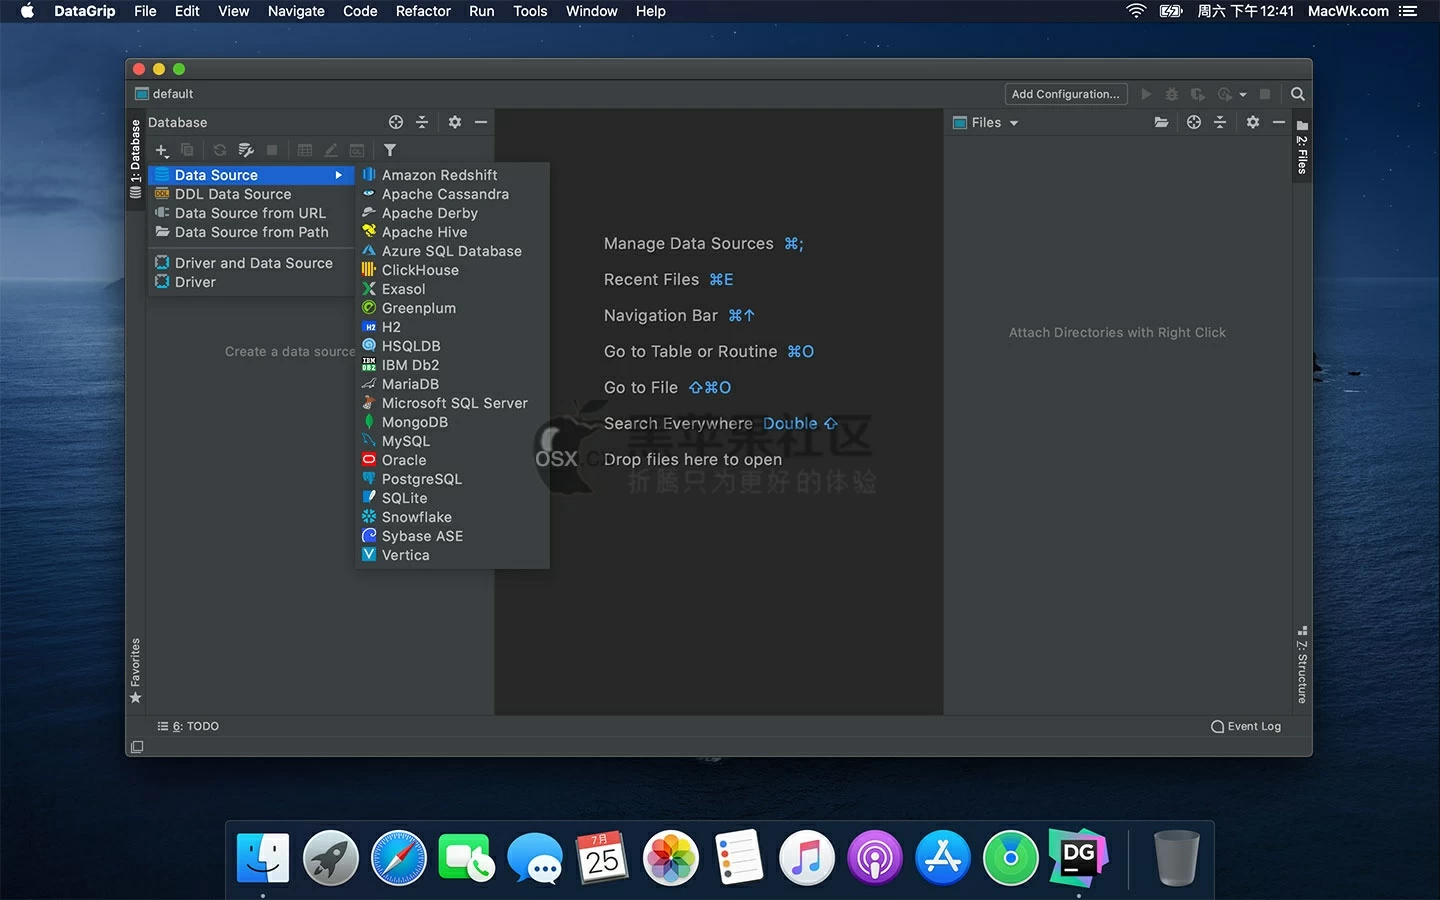Select Oracle data source

click(452, 460)
